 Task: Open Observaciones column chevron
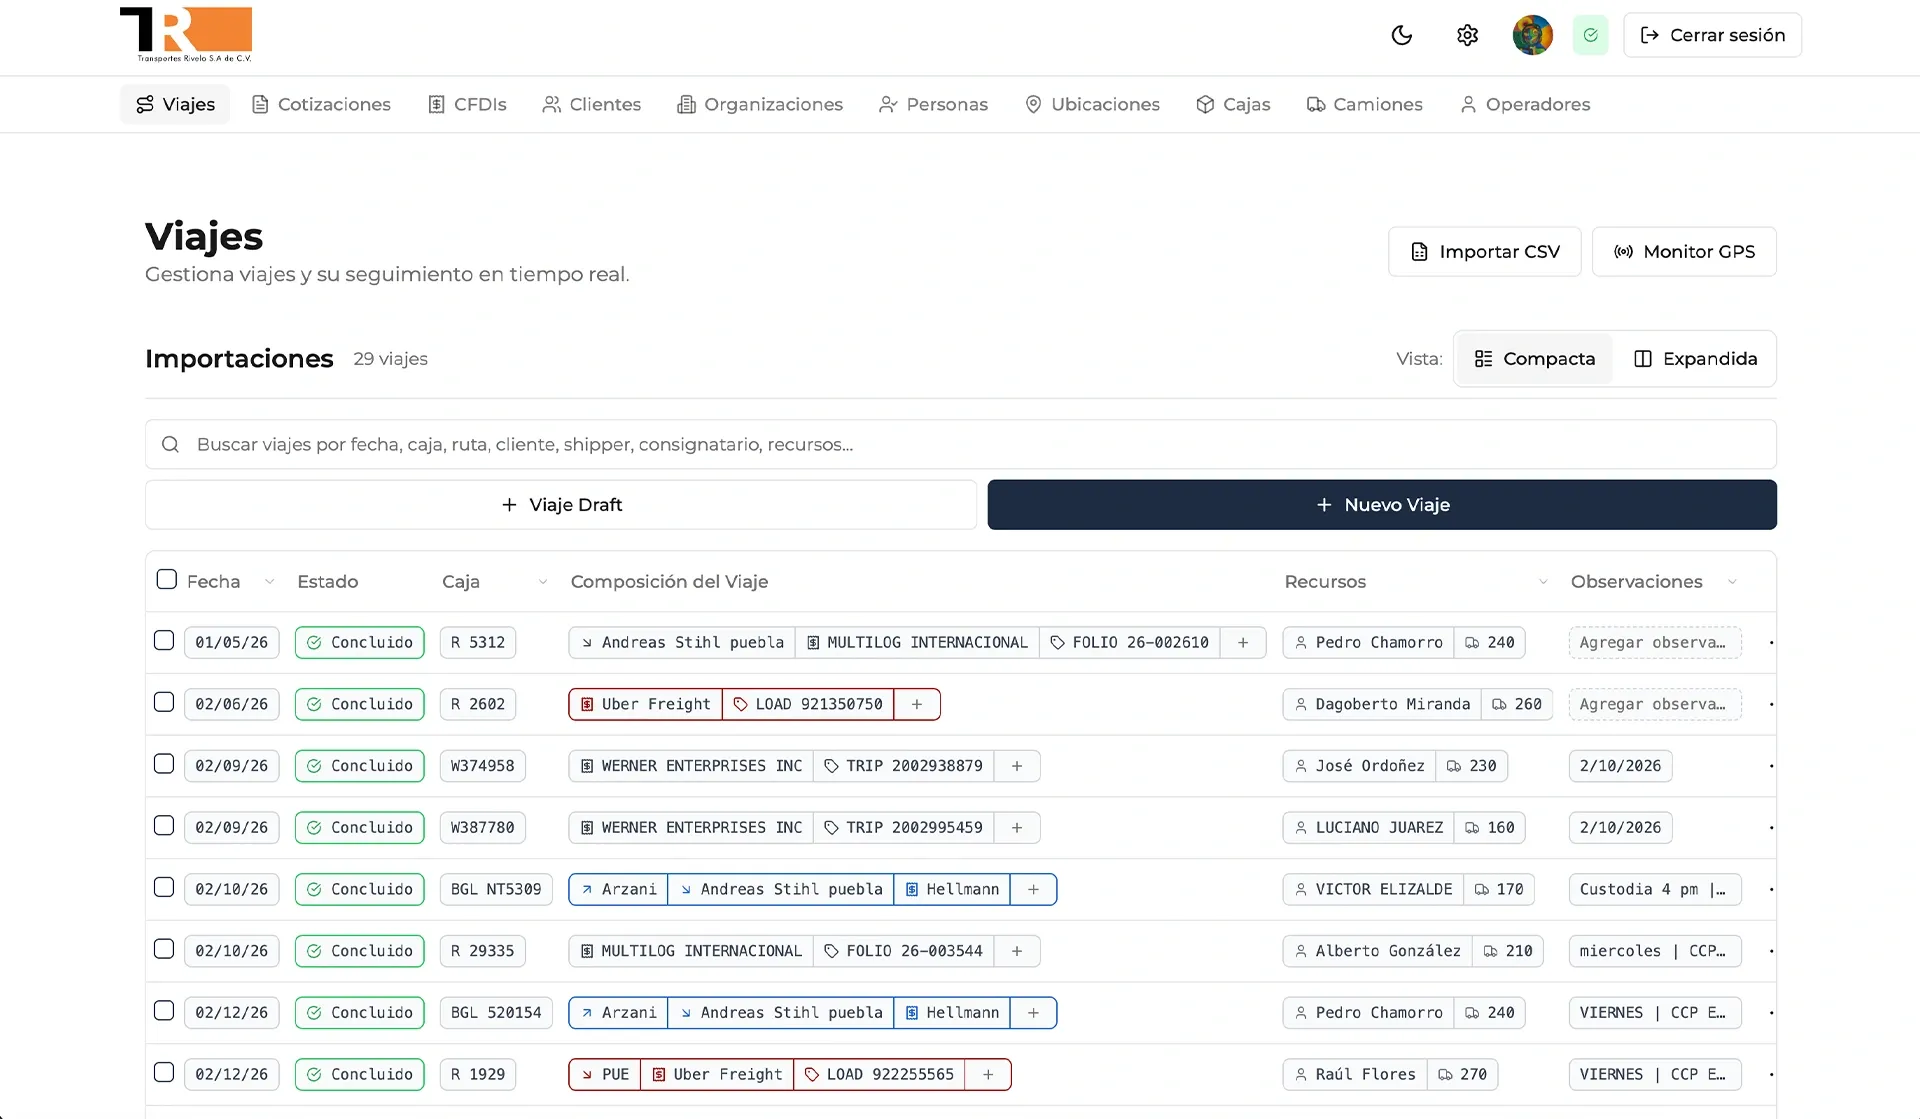1732,582
